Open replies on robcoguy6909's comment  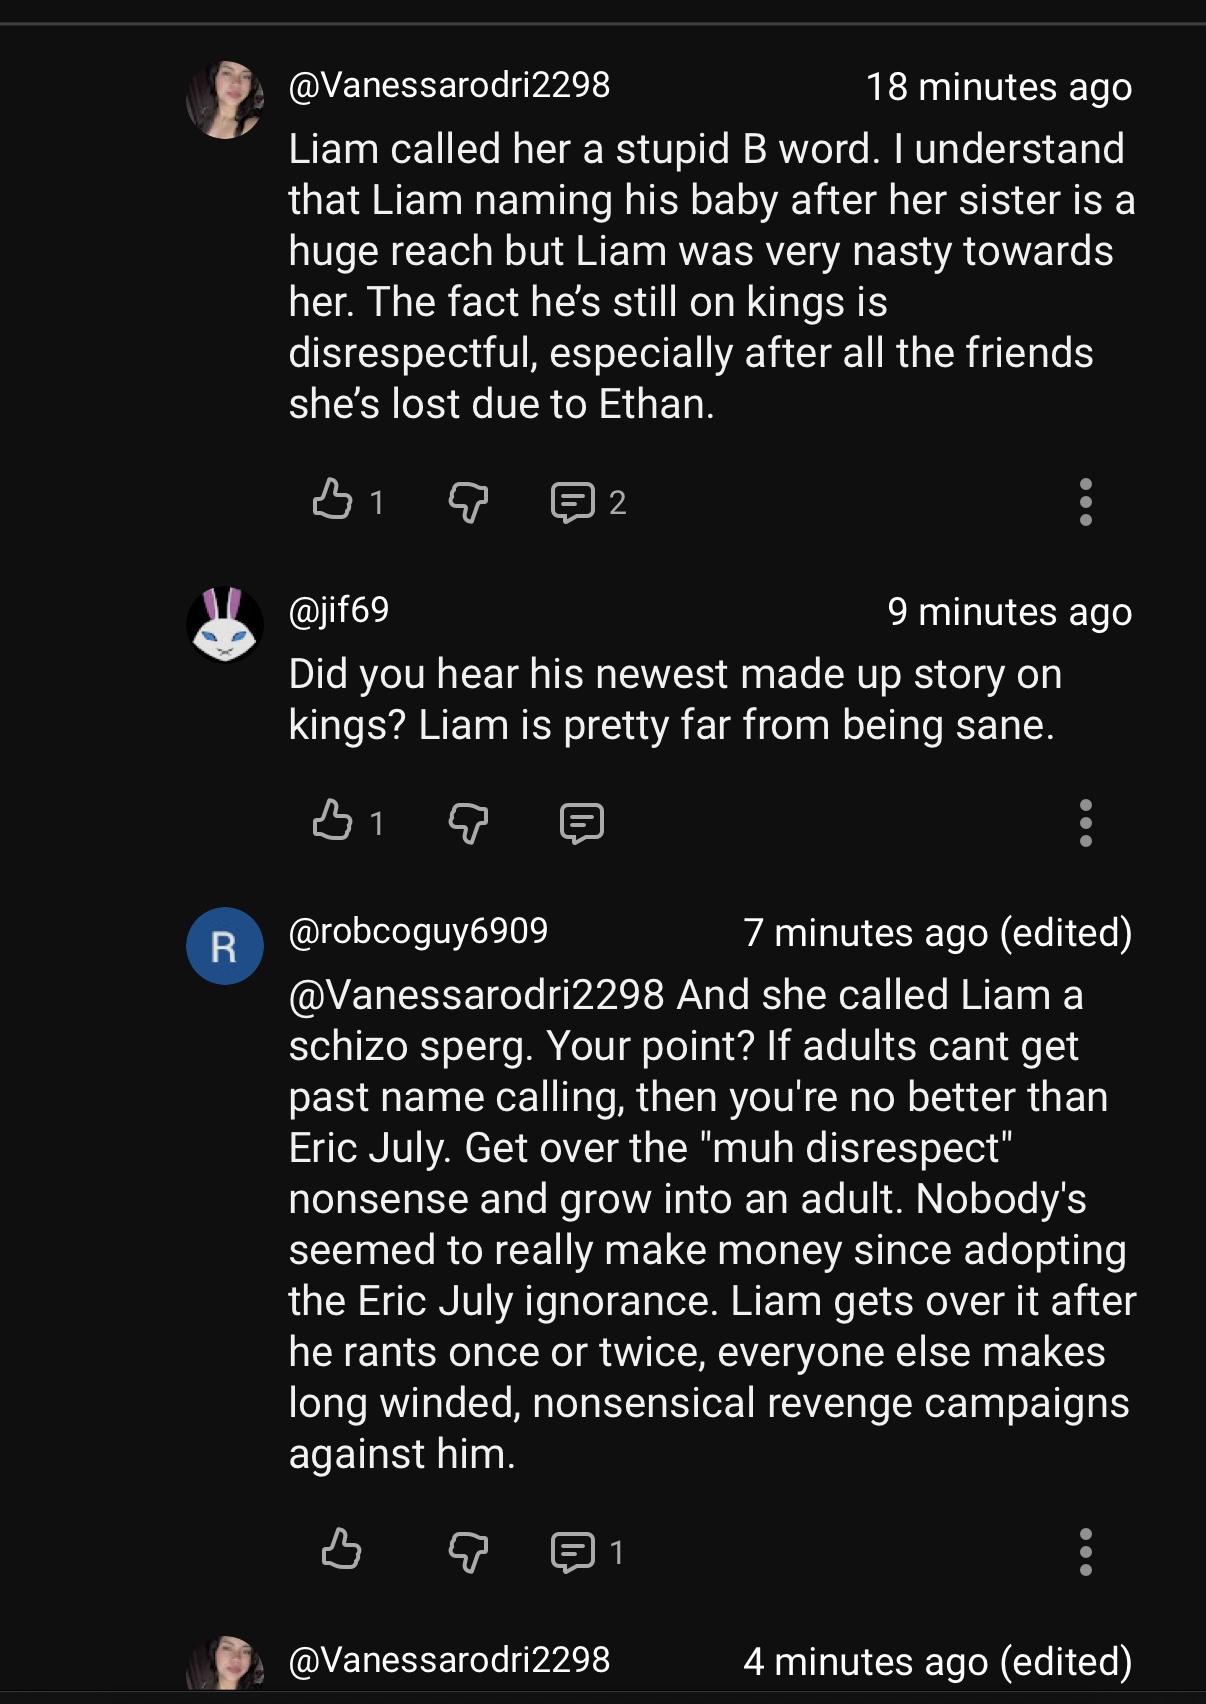tap(572, 1552)
